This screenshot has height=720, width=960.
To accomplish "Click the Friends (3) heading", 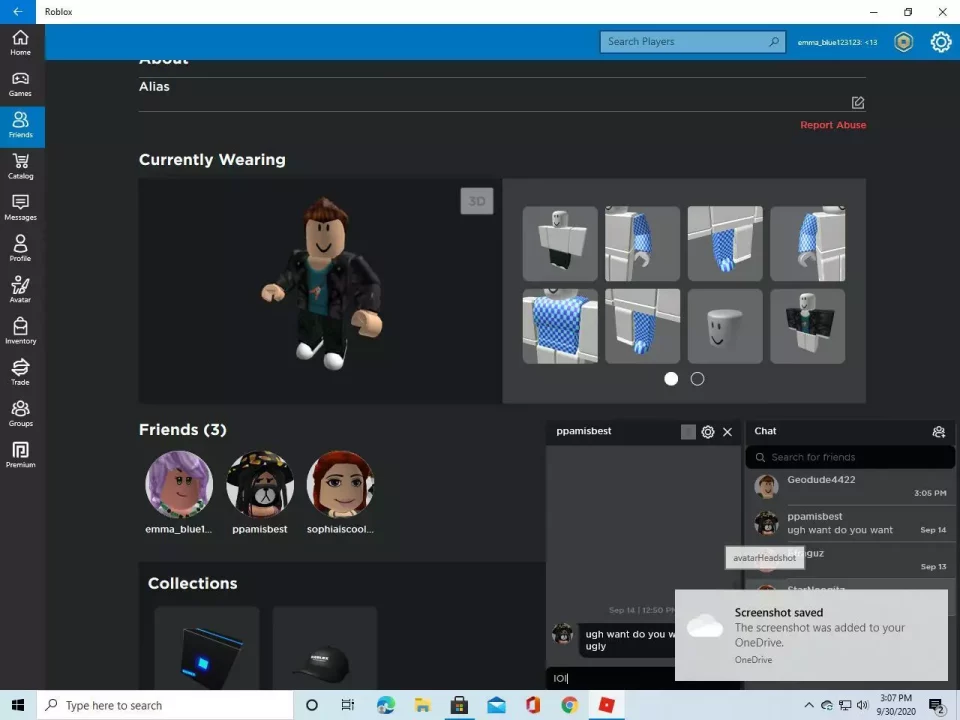I will tap(182, 430).
